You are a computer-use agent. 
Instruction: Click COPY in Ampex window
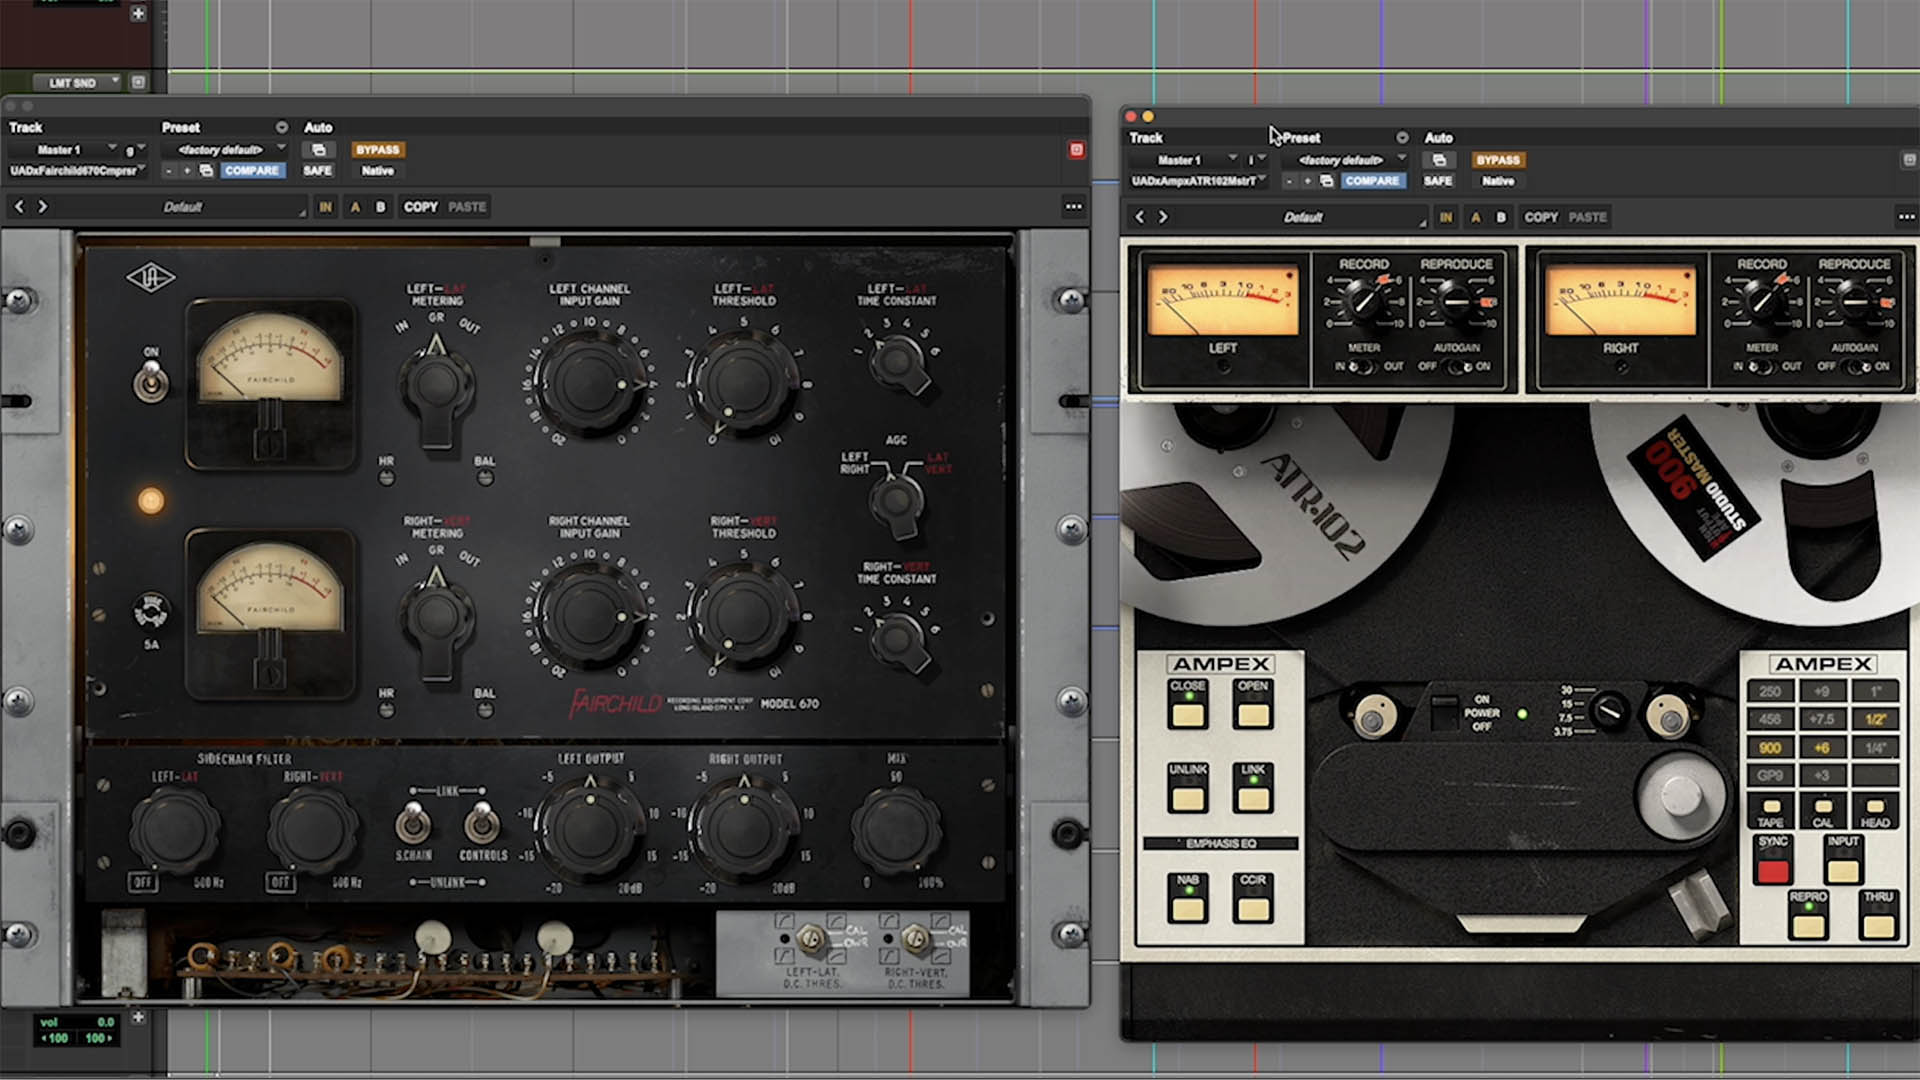1541,217
